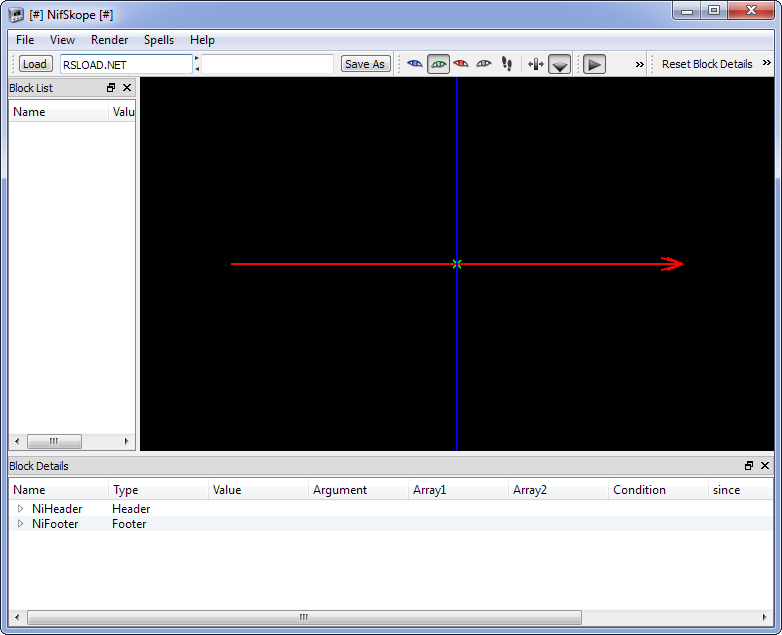Select the gray eye User view icon
The height and width of the screenshot is (635, 782).
point(484,64)
